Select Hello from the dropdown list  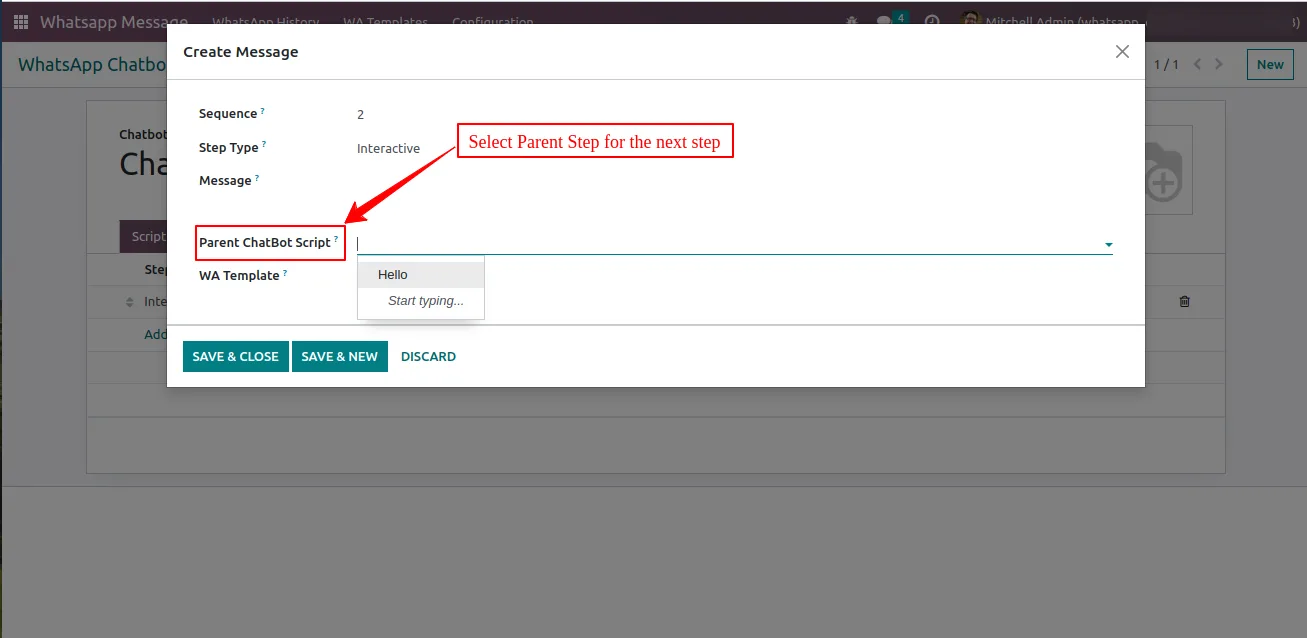coord(421,275)
